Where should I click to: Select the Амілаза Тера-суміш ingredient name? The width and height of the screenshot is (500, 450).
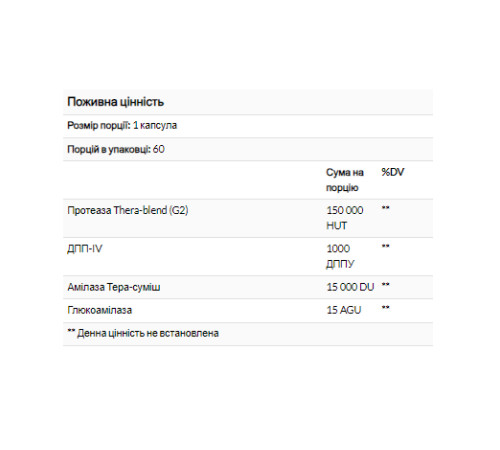coord(114,287)
